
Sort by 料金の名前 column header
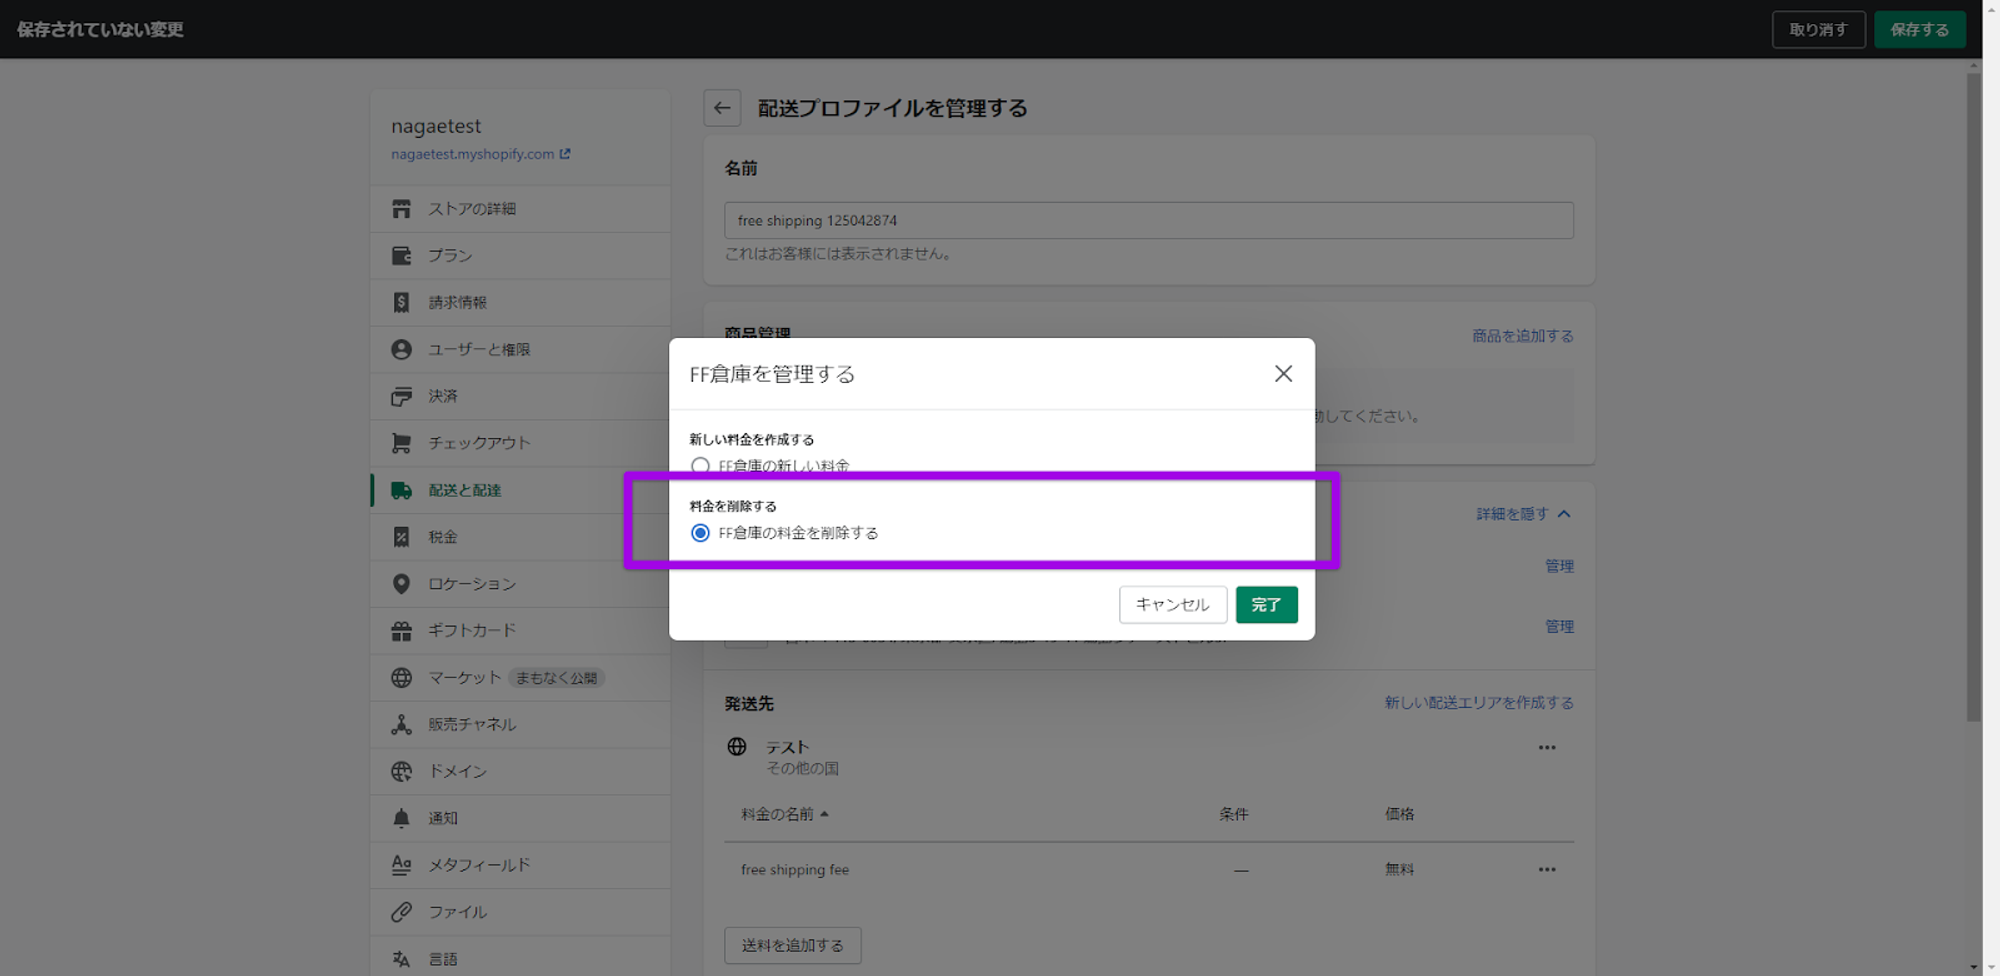coord(785,814)
